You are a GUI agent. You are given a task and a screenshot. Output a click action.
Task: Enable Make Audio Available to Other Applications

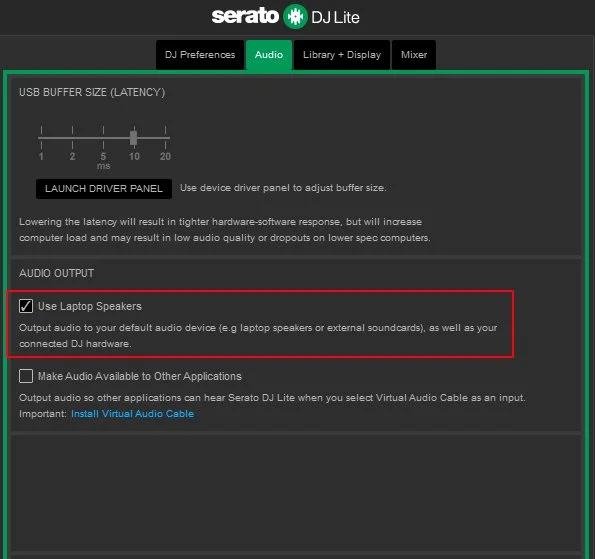click(x=26, y=376)
